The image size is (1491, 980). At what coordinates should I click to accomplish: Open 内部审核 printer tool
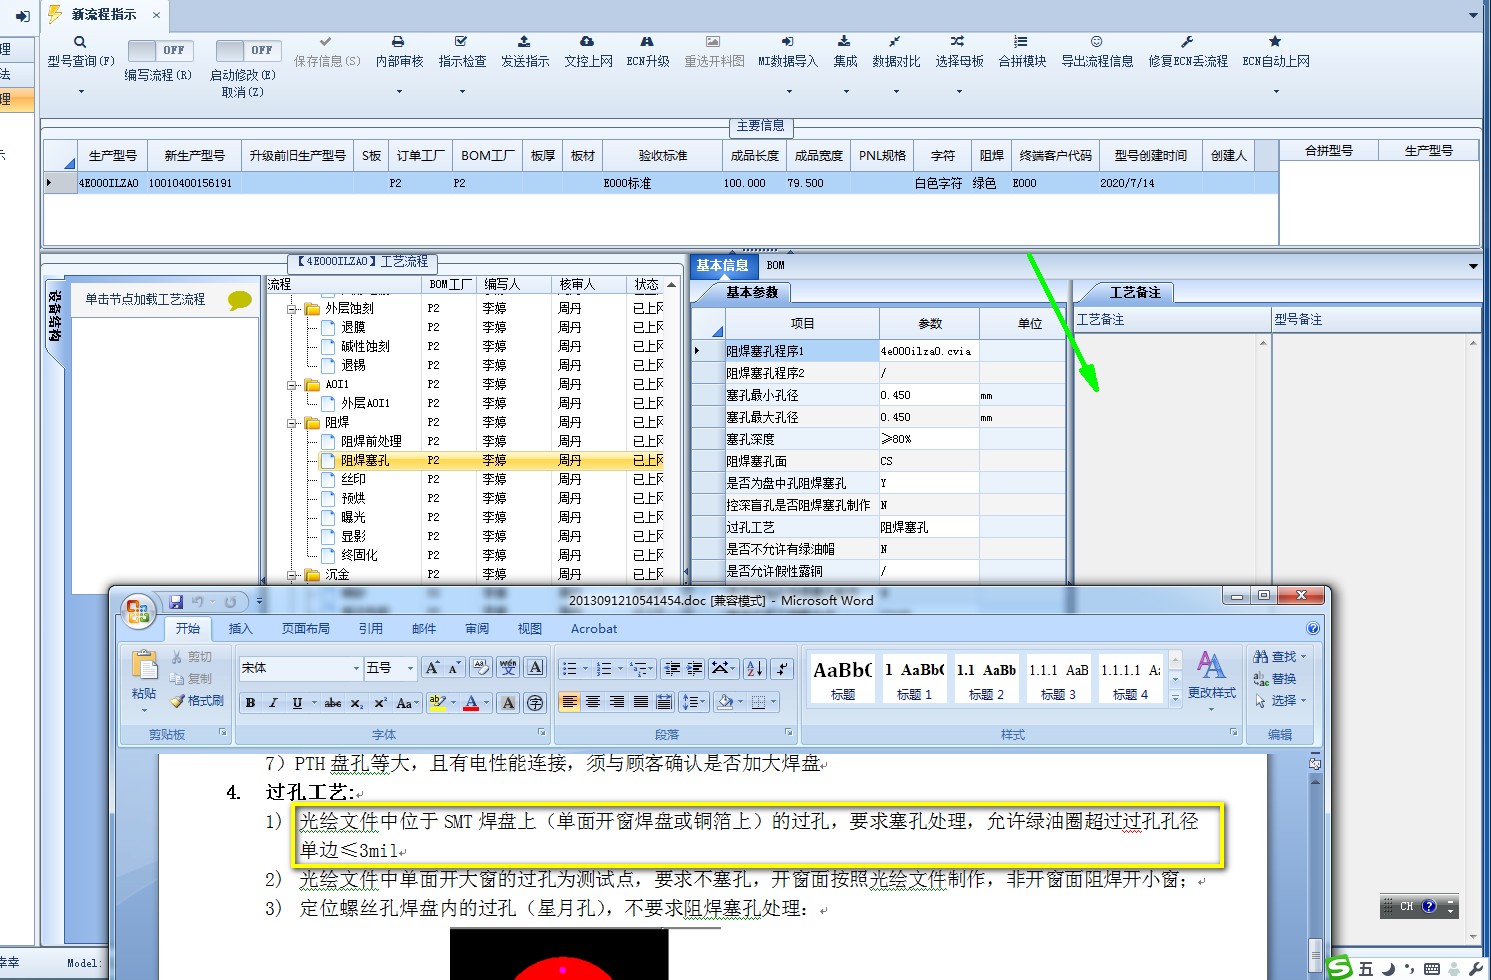point(398,42)
